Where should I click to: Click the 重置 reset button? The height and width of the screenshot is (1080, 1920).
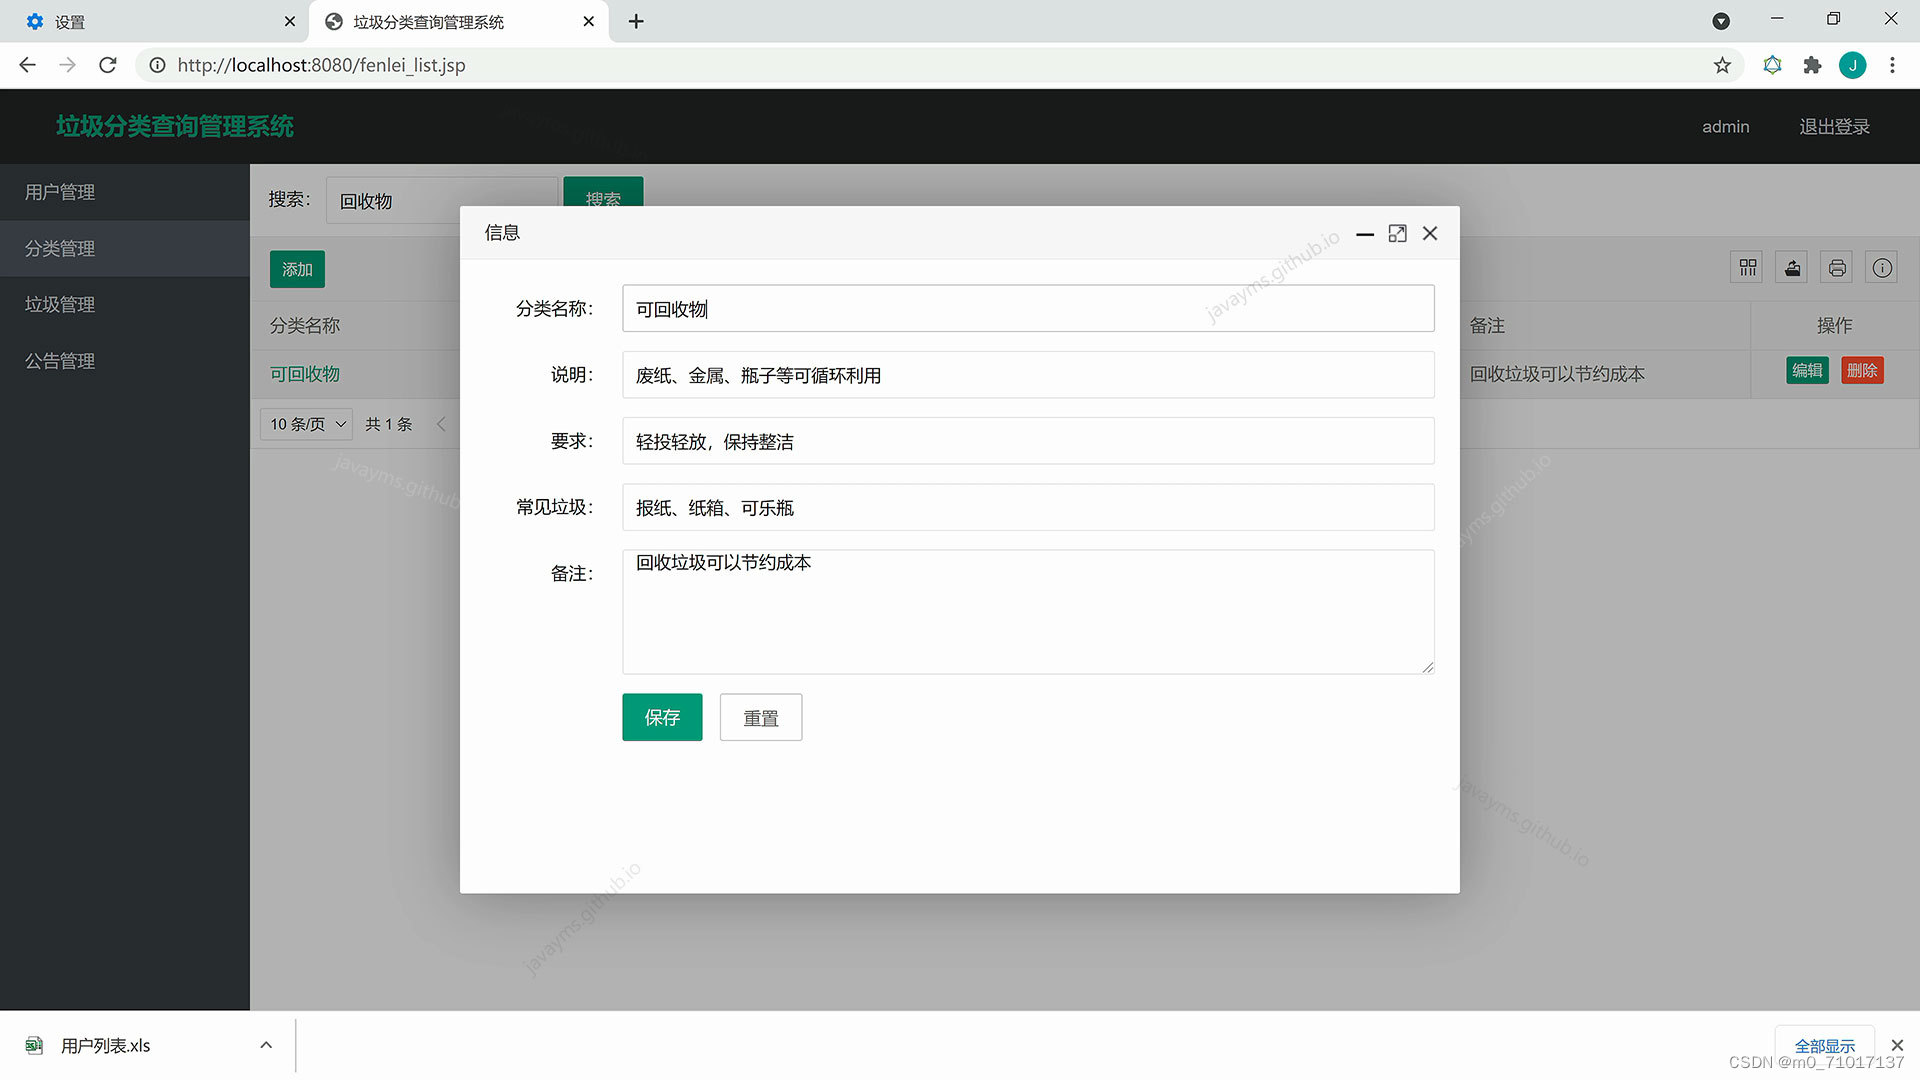pyautogui.click(x=761, y=716)
